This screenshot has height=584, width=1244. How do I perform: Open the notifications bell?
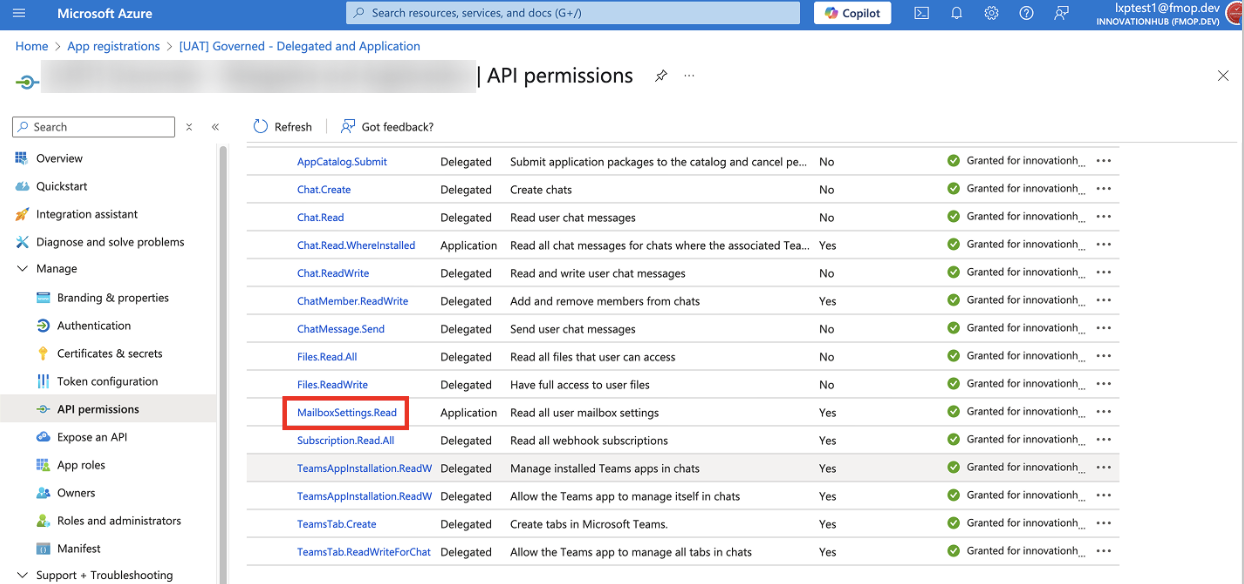tap(956, 13)
